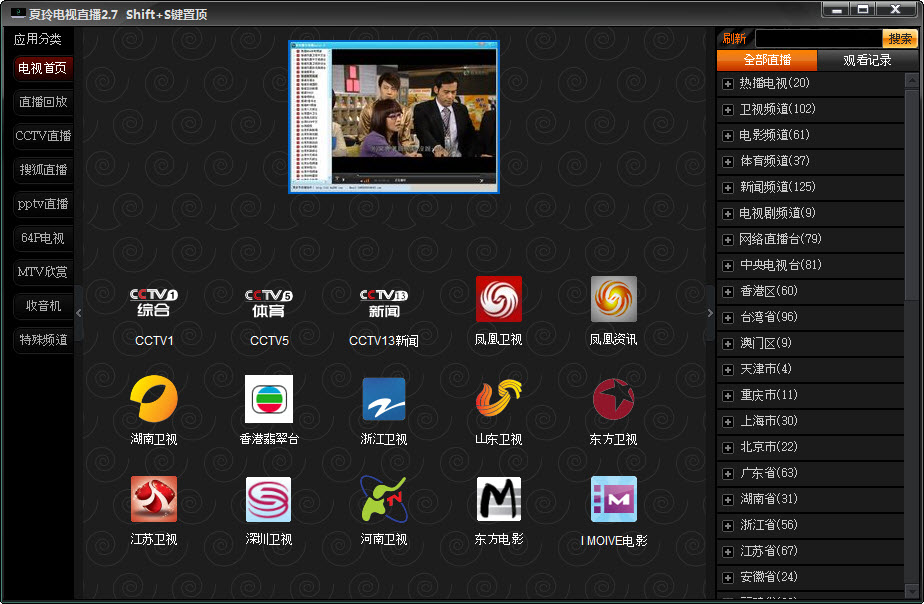The width and height of the screenshot is (924, 604).
Task: Expand the 体育频道(37) category
Action: click(x=728, y=161)
